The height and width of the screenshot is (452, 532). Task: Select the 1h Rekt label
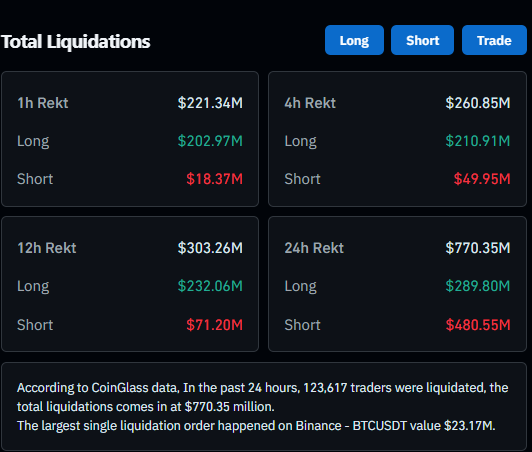click(x=43, y=103)
